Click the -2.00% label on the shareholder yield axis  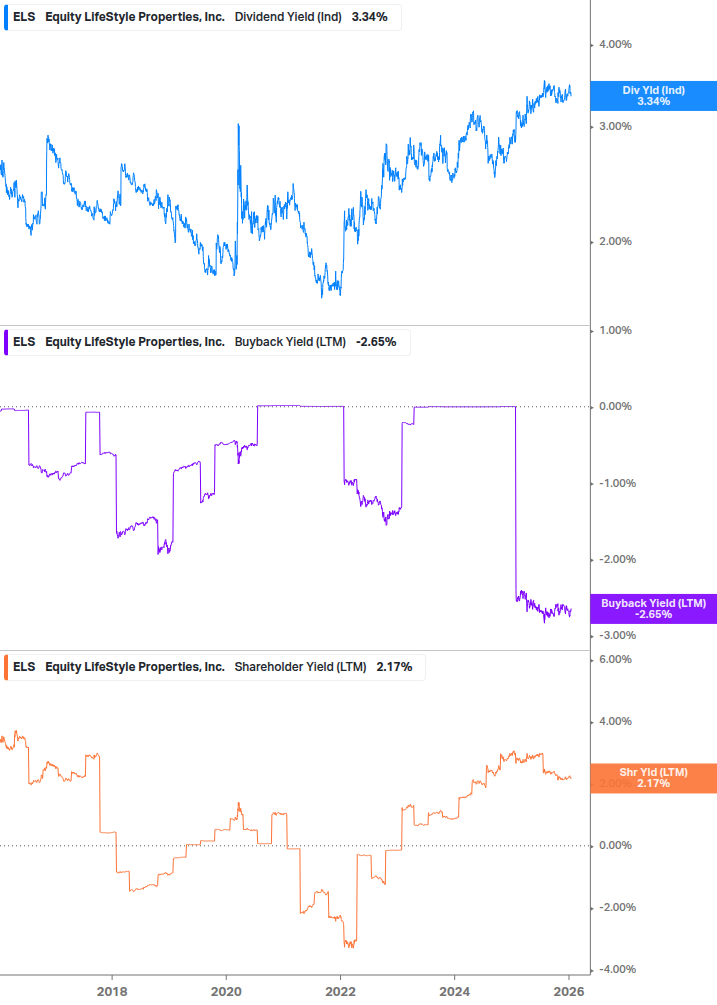pos(617,908)
